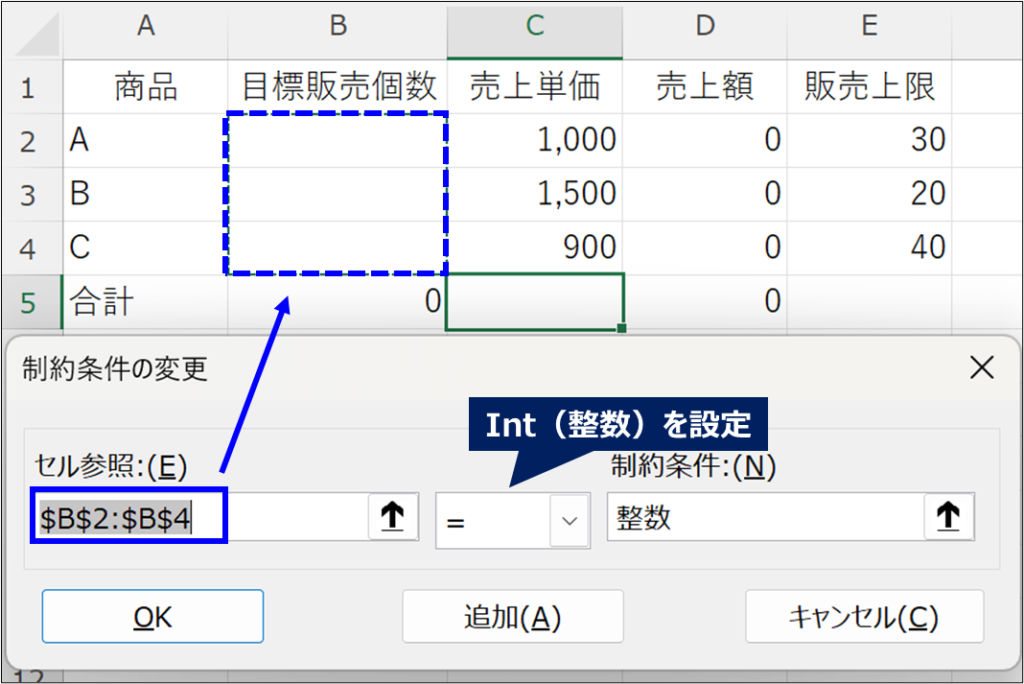Click cell with 1,500 unit price
The image size is (1024, 684).
(x=535, y=193)
